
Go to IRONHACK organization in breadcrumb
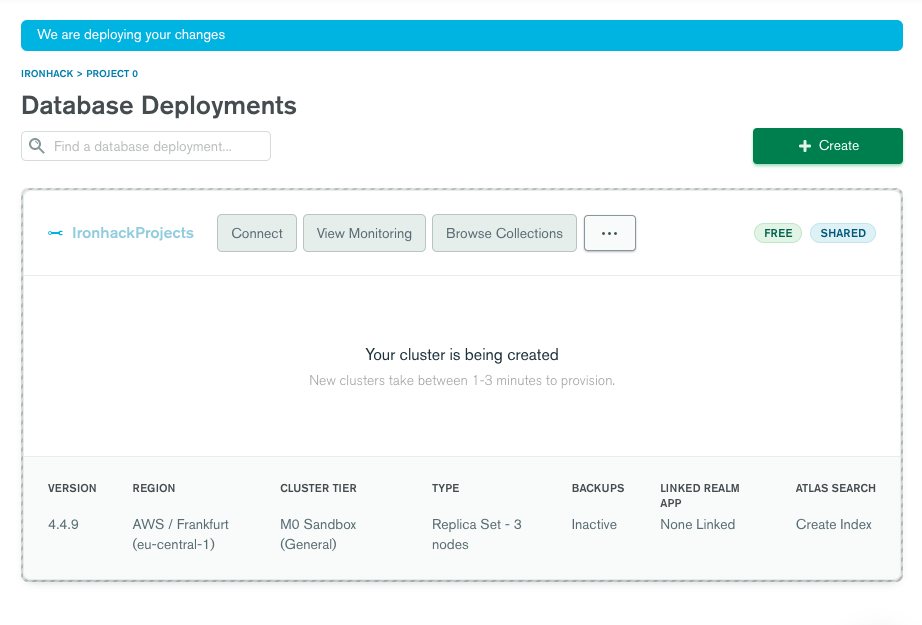47,74
